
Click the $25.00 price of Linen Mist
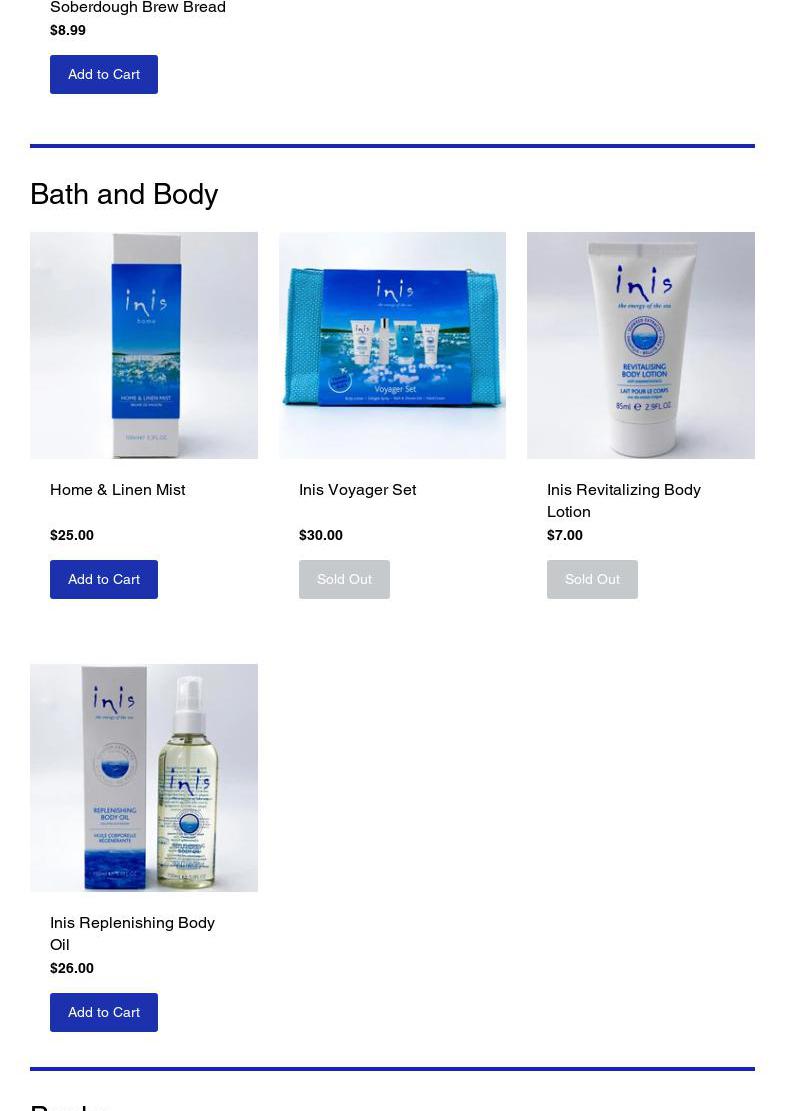(72, 535)
